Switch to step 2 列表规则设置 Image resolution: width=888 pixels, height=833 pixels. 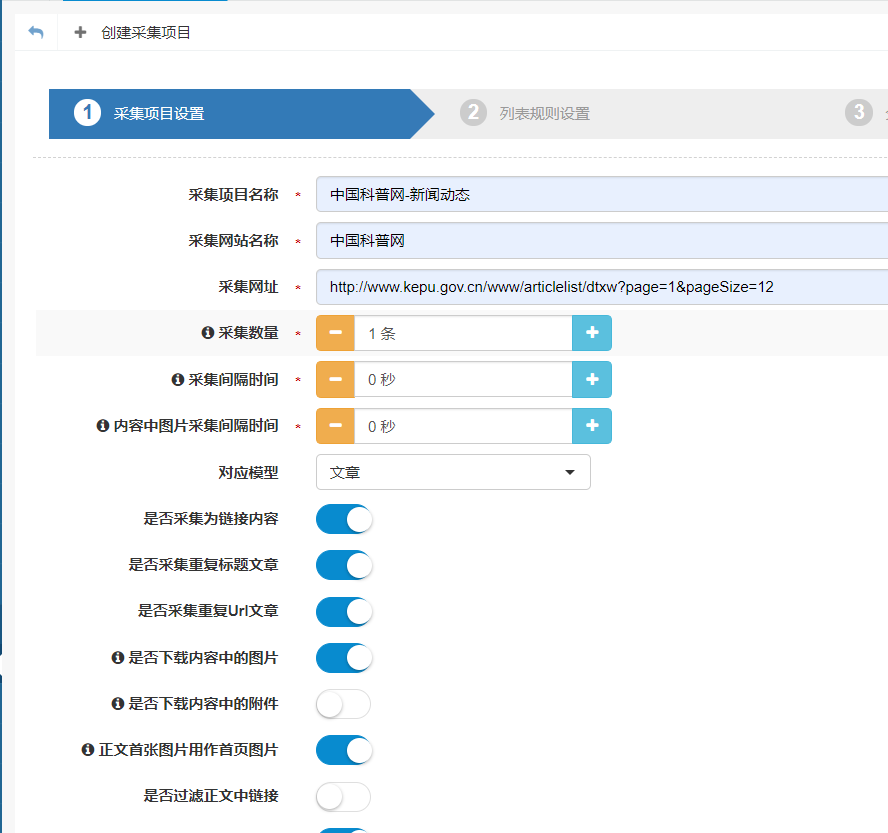click(543, 114)
